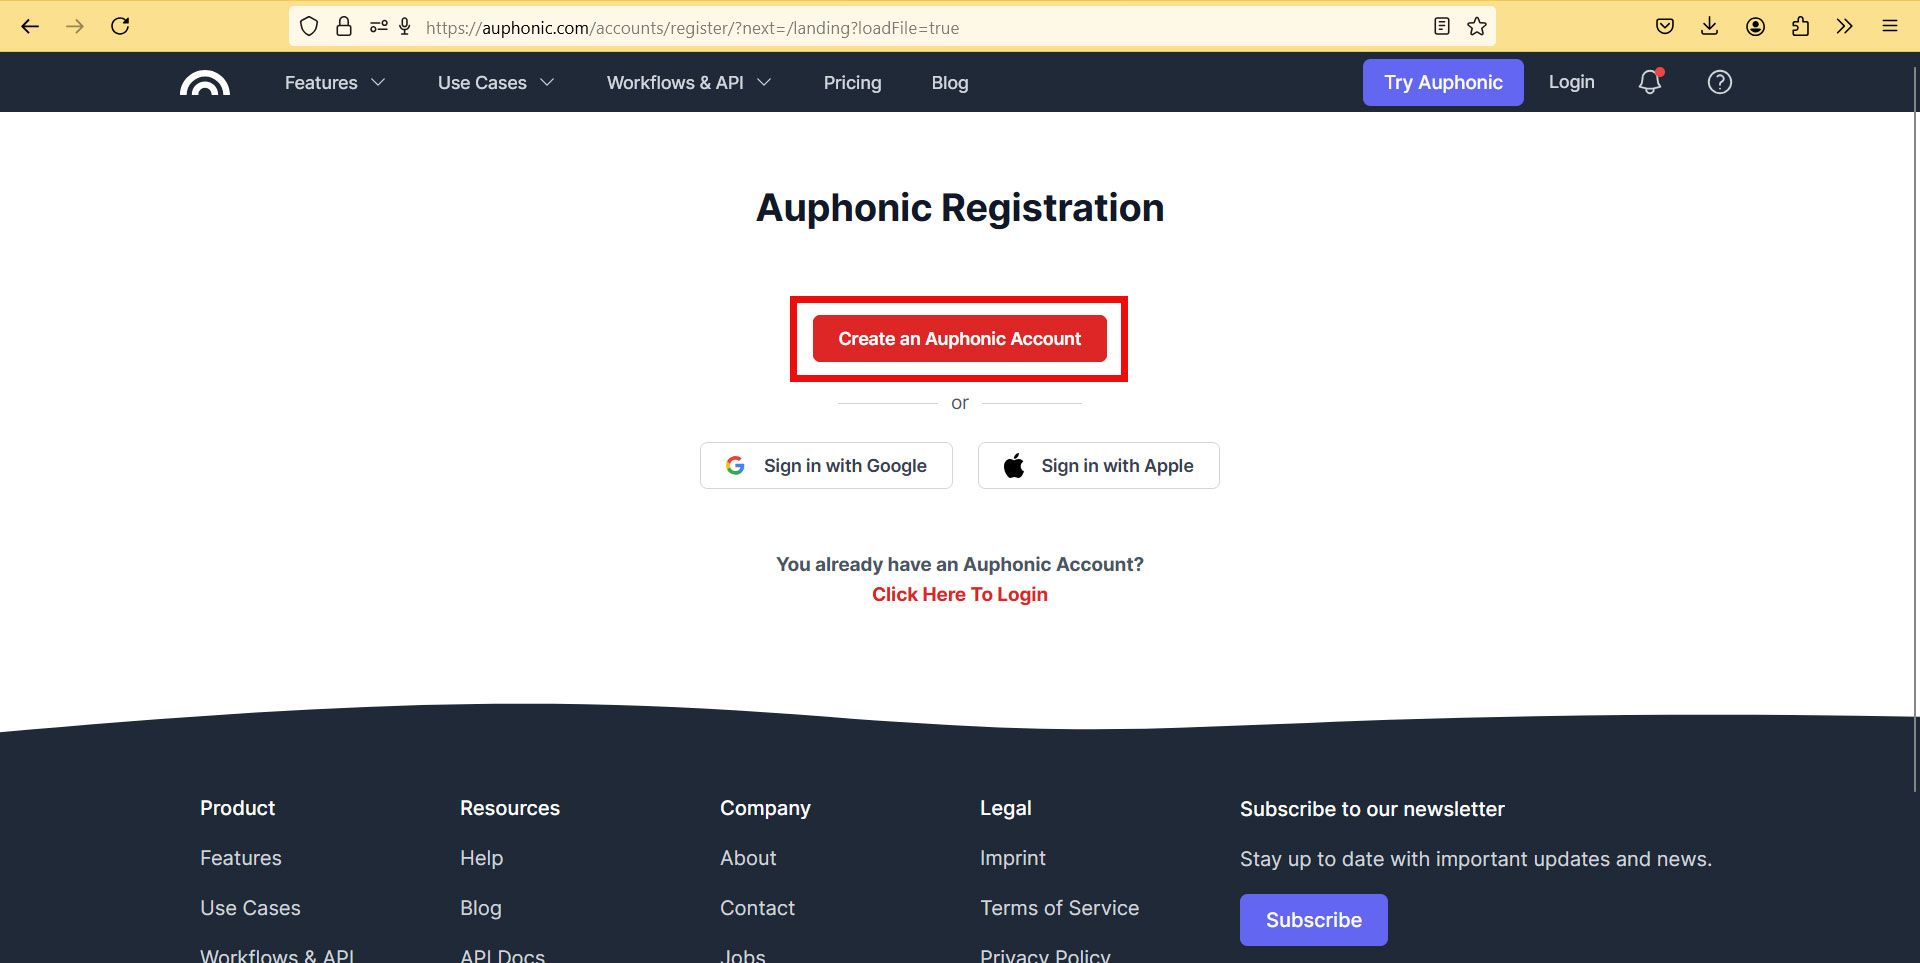Expand the Use Cases dropdown menu
The image size is (1920, 963).
(496, 83)
